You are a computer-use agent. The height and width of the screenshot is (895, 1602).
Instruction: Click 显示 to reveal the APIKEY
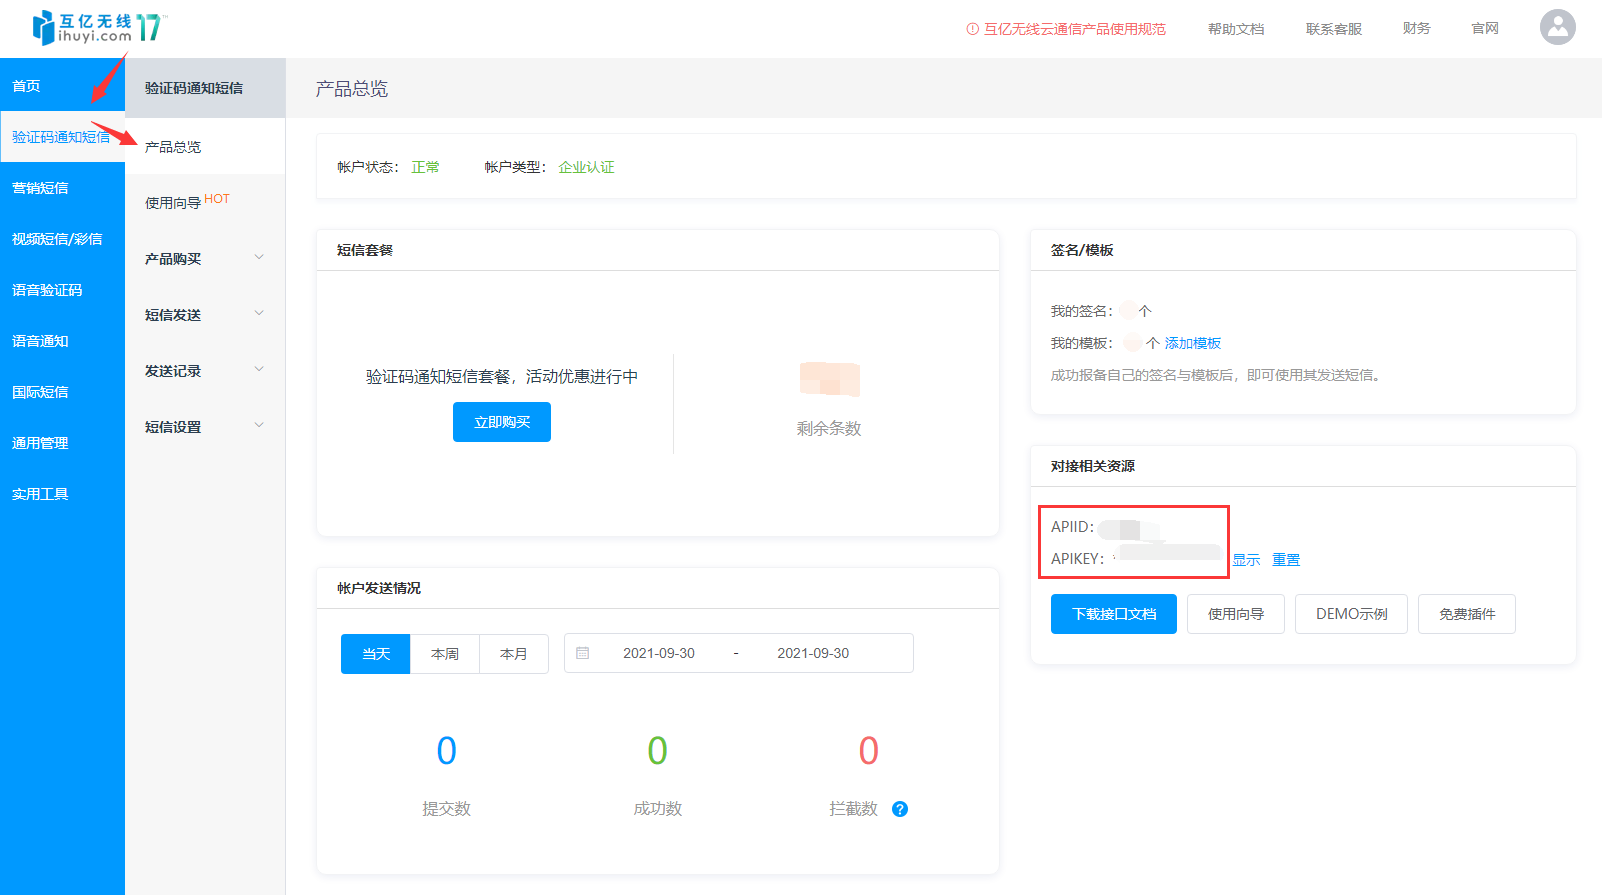(1246, 560)
